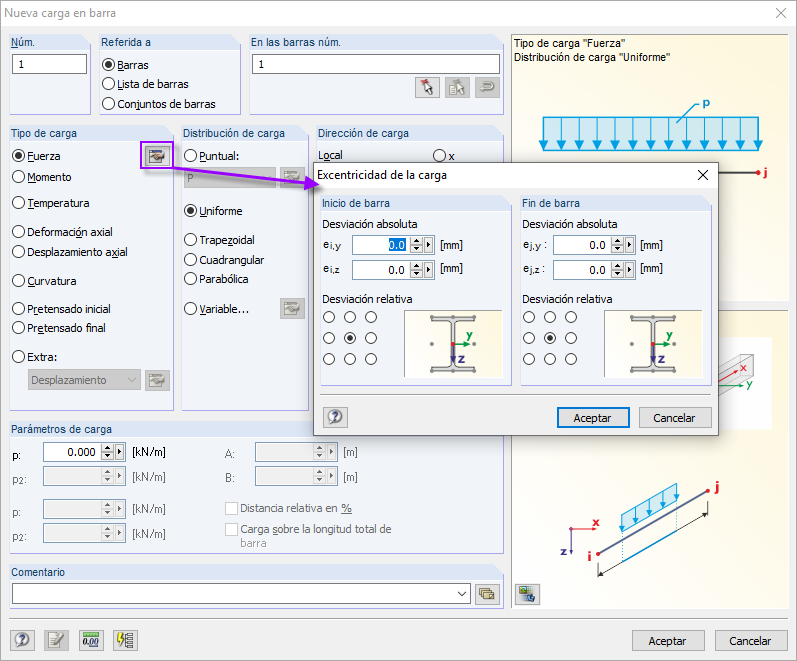
Task: Expand arrow menu beside e j,z field
Action: click(x=629, y=269)
